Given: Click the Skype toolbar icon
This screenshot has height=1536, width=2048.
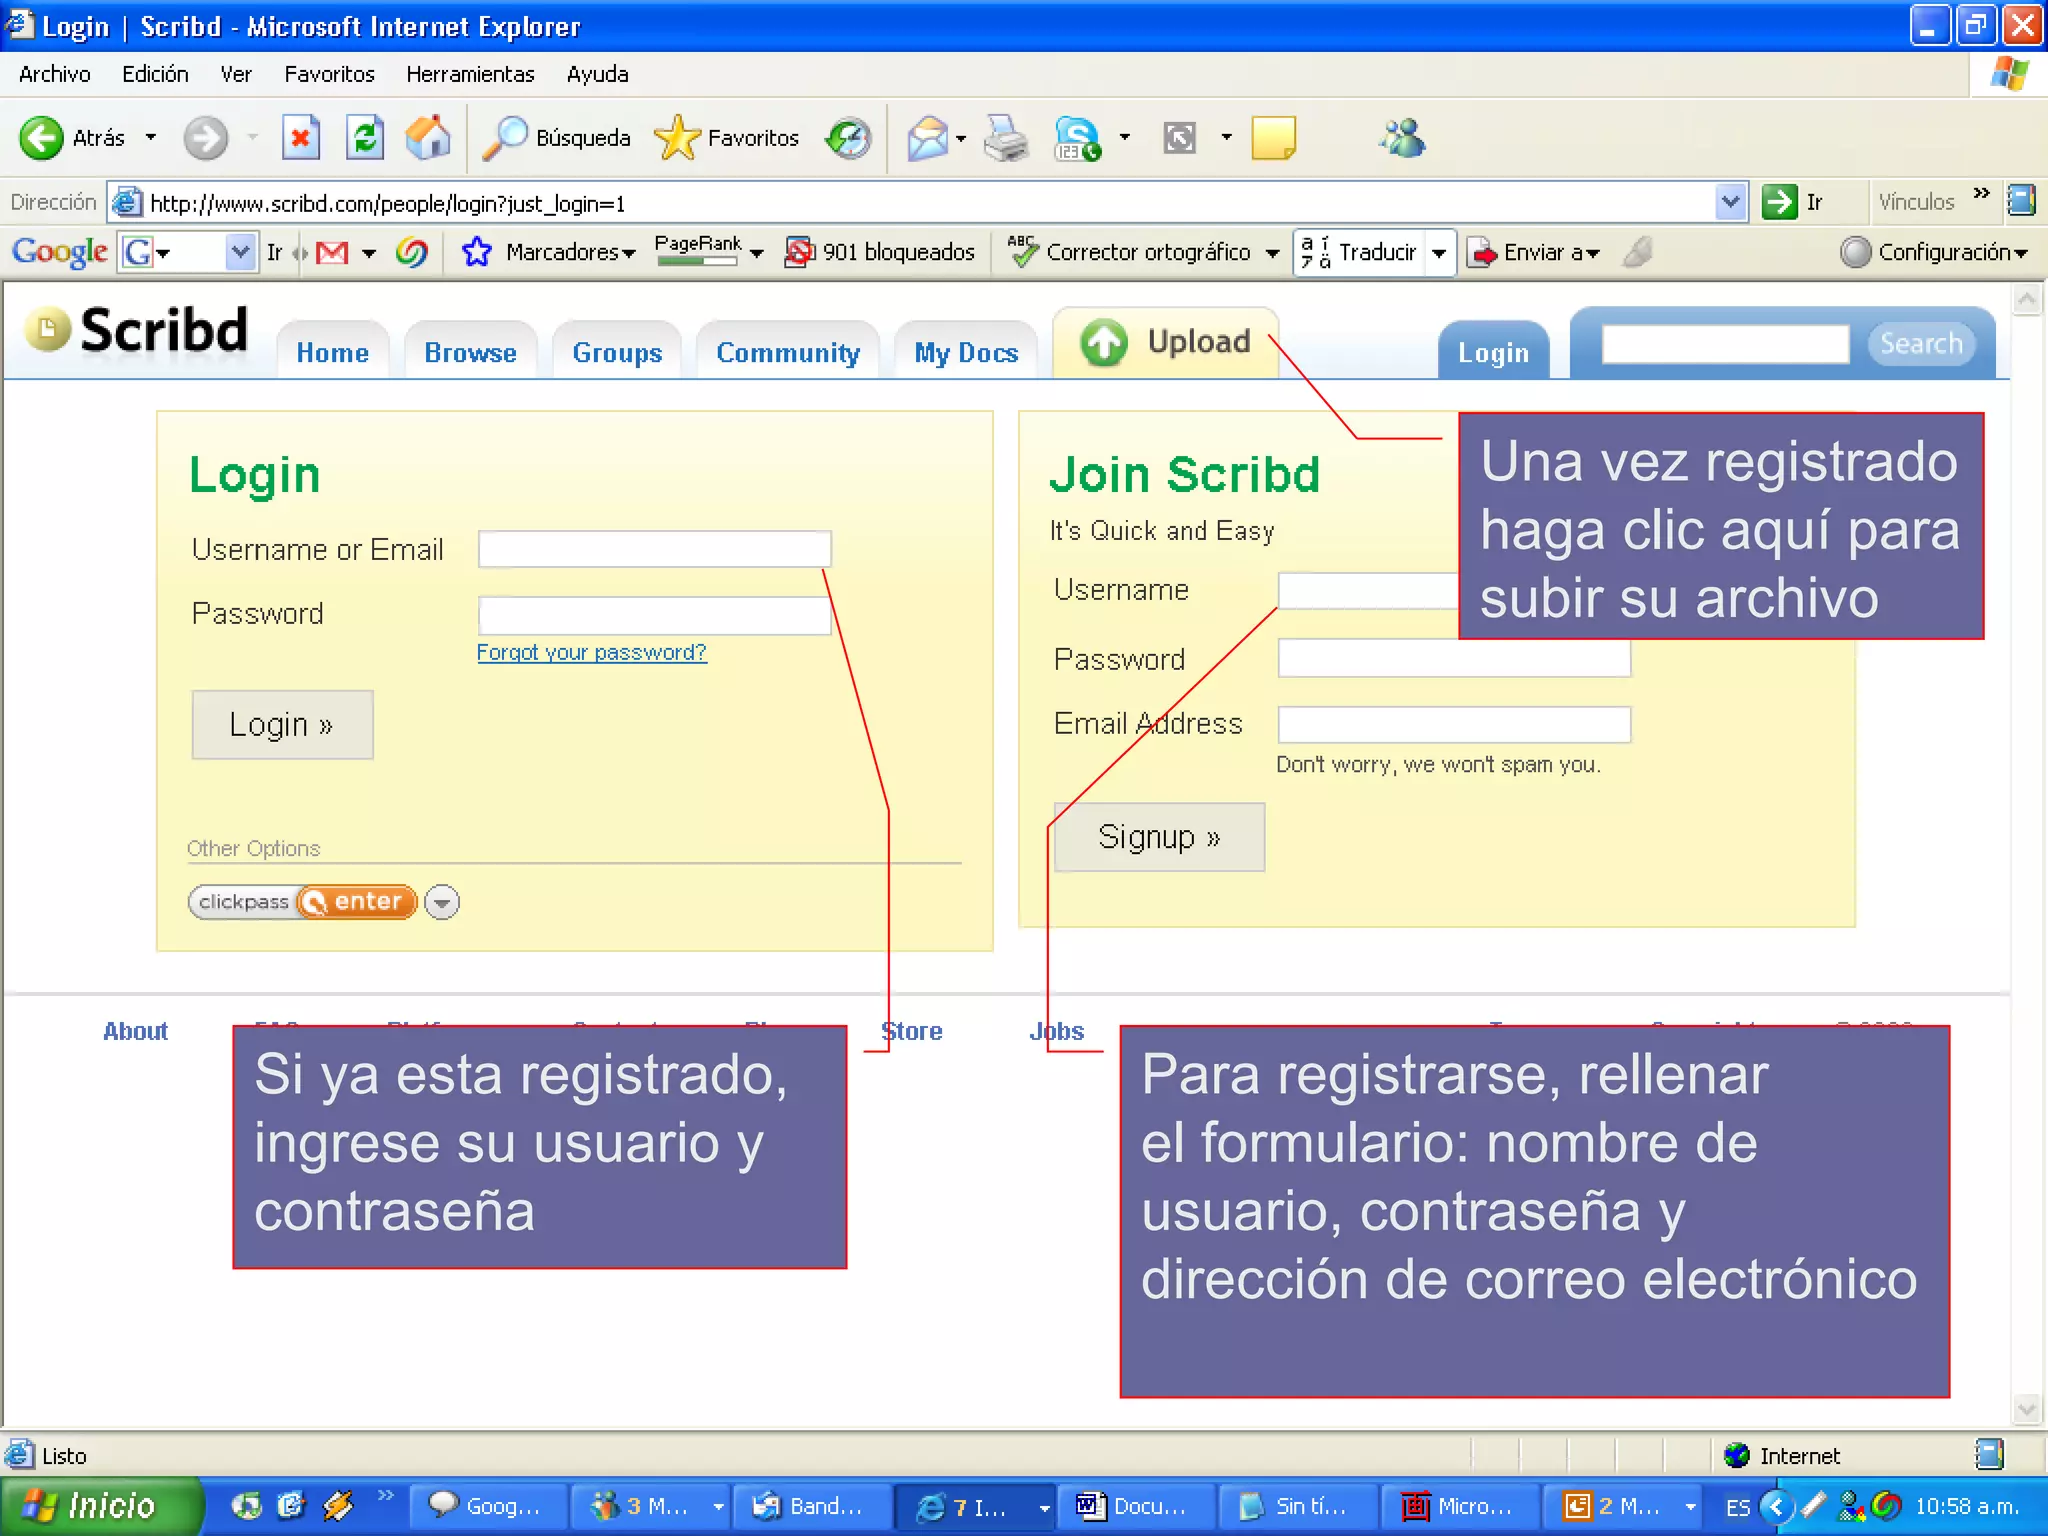Looking at the screenshot, I should pyautogui.click(x=1078, y=138).
